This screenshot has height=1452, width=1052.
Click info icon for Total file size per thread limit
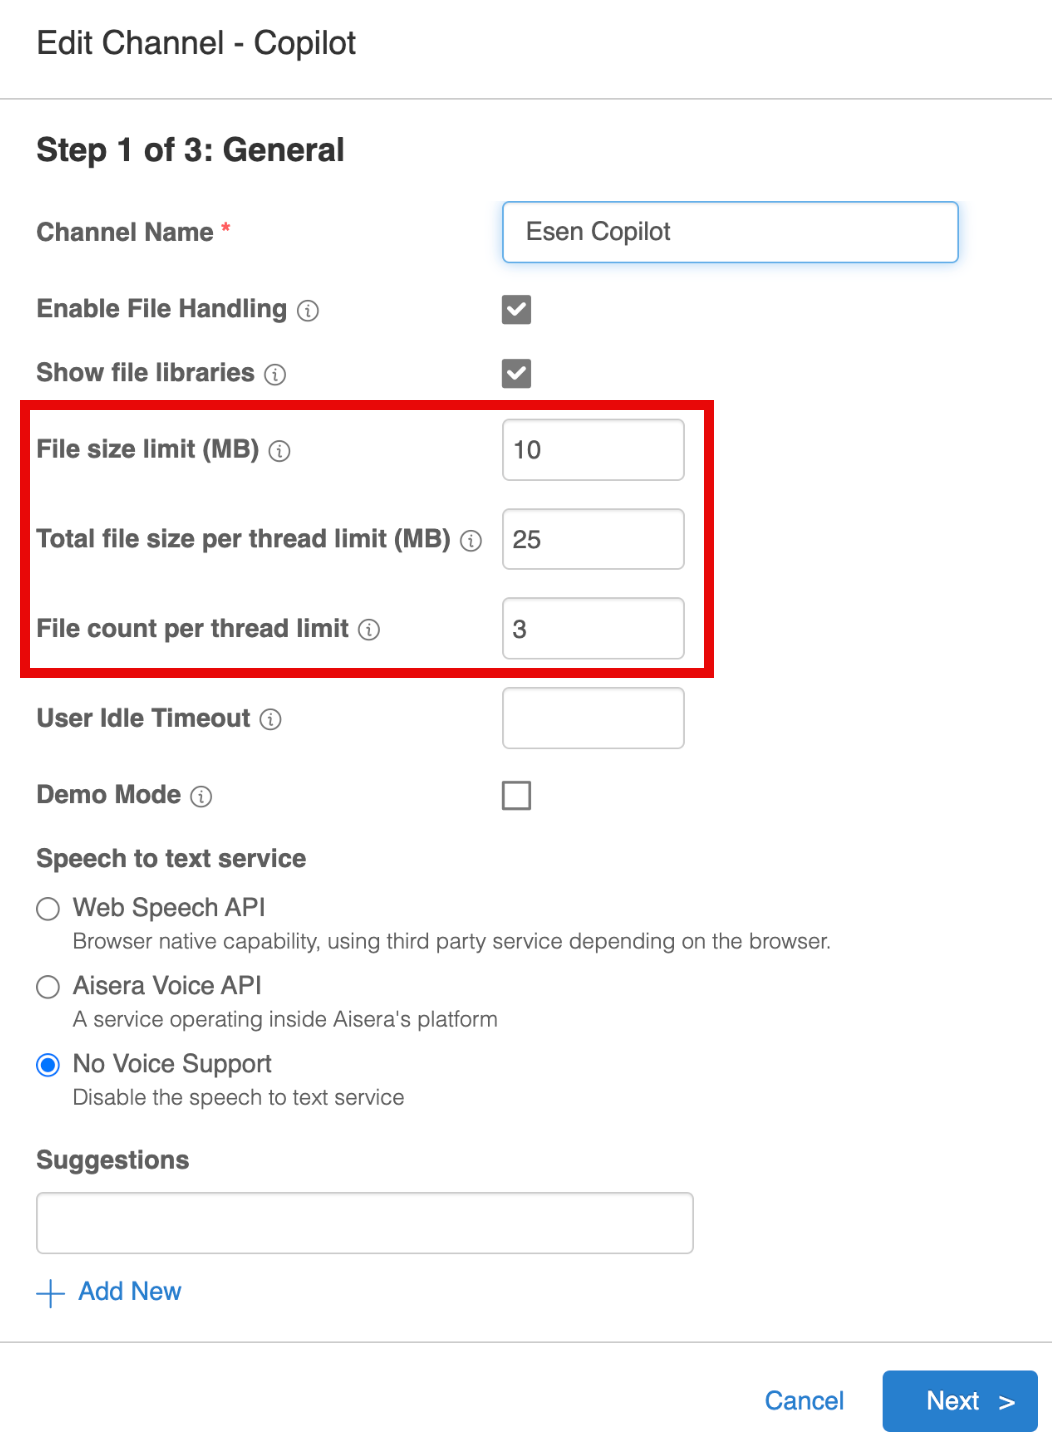[x=471, y=541]
